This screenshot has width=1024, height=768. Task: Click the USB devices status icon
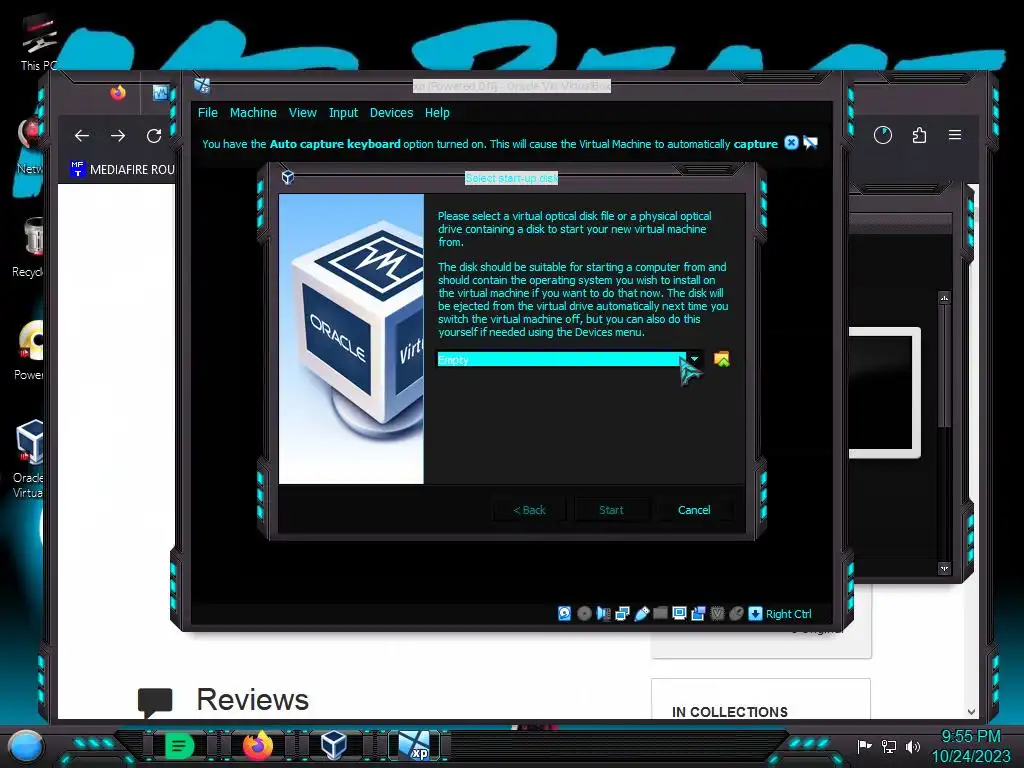pos(641,613)
